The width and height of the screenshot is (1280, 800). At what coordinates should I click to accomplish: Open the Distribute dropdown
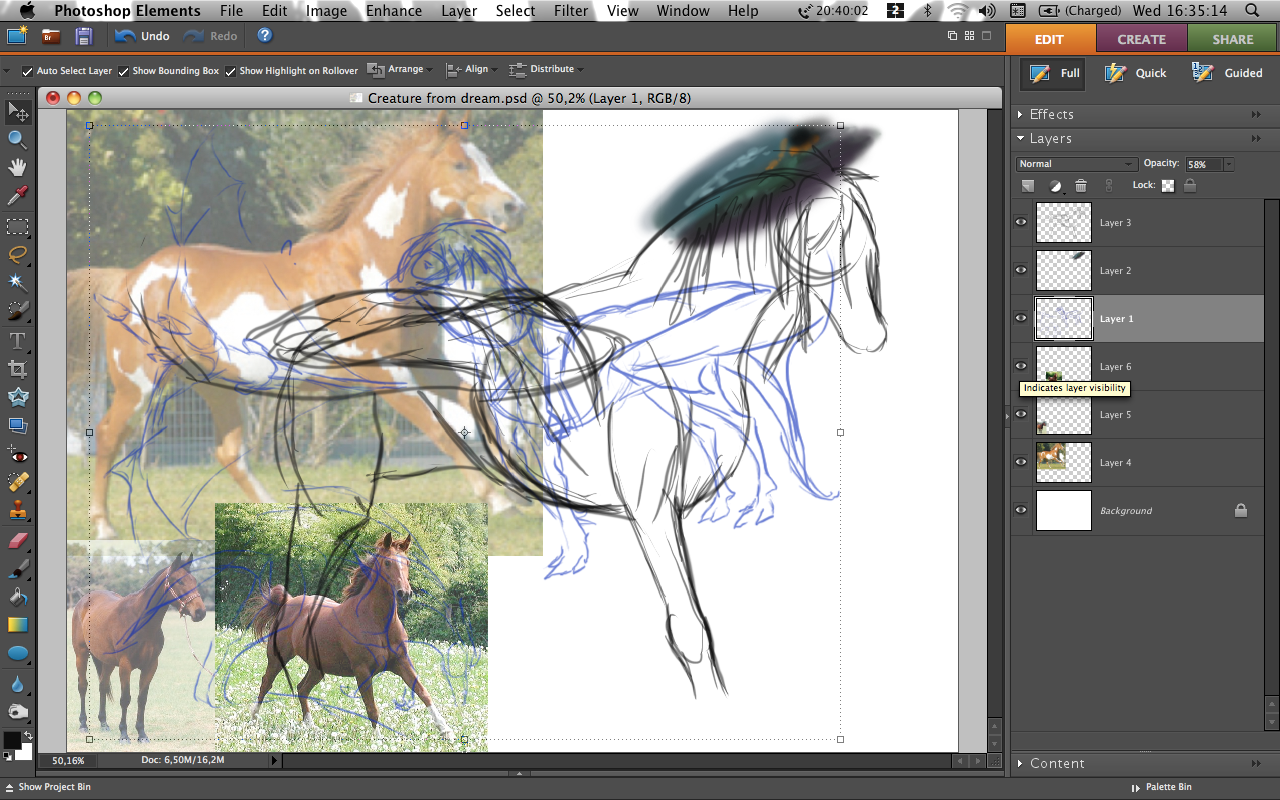click(546, 70)
